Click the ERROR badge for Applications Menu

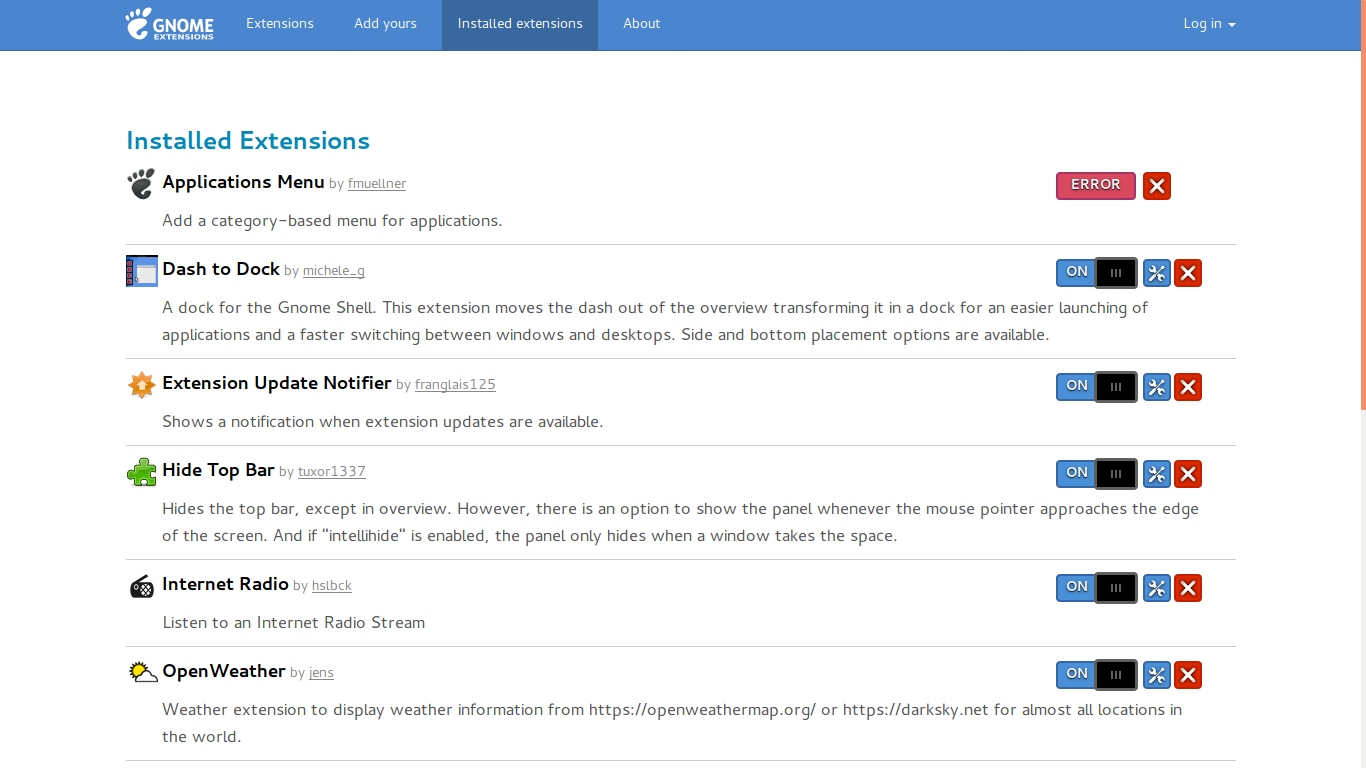coord(1096,185)
